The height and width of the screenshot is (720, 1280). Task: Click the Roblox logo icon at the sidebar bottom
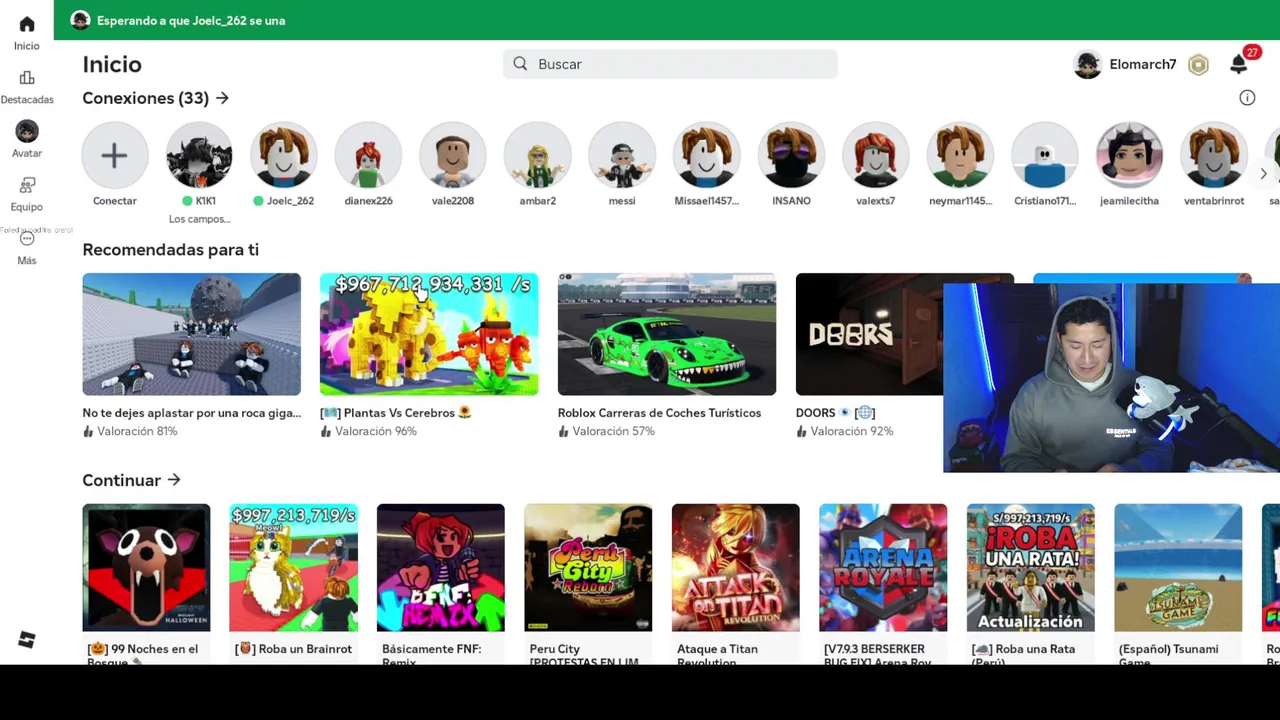click(x=27, y=640)
